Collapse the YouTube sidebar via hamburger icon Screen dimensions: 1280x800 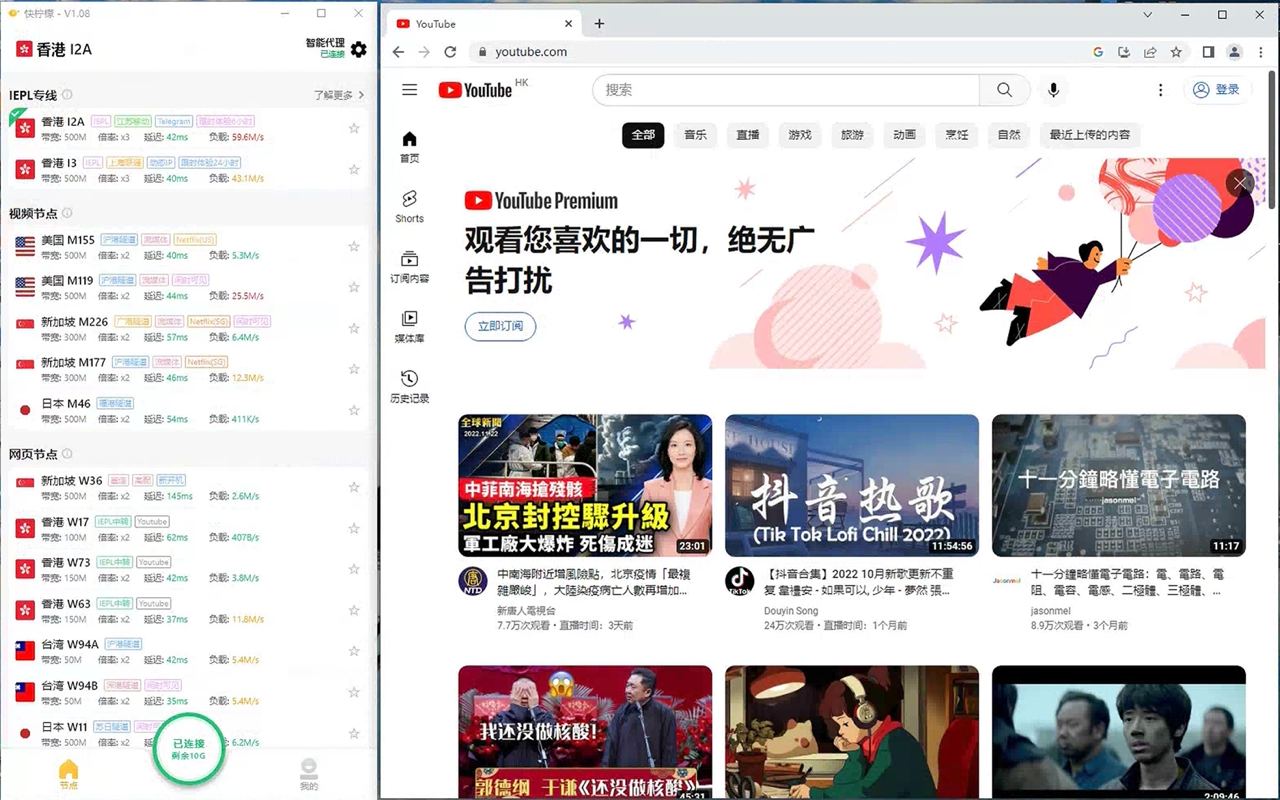pyautogui.click(x=409, y=89)
